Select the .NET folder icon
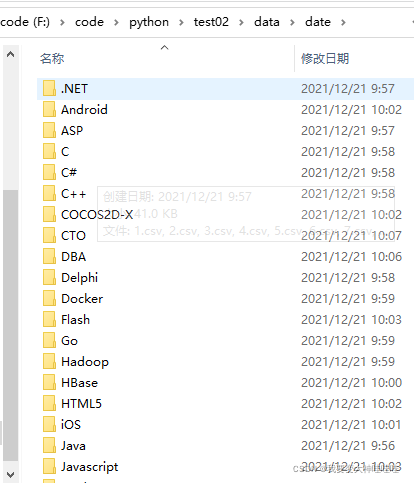 tap(49, 88)
